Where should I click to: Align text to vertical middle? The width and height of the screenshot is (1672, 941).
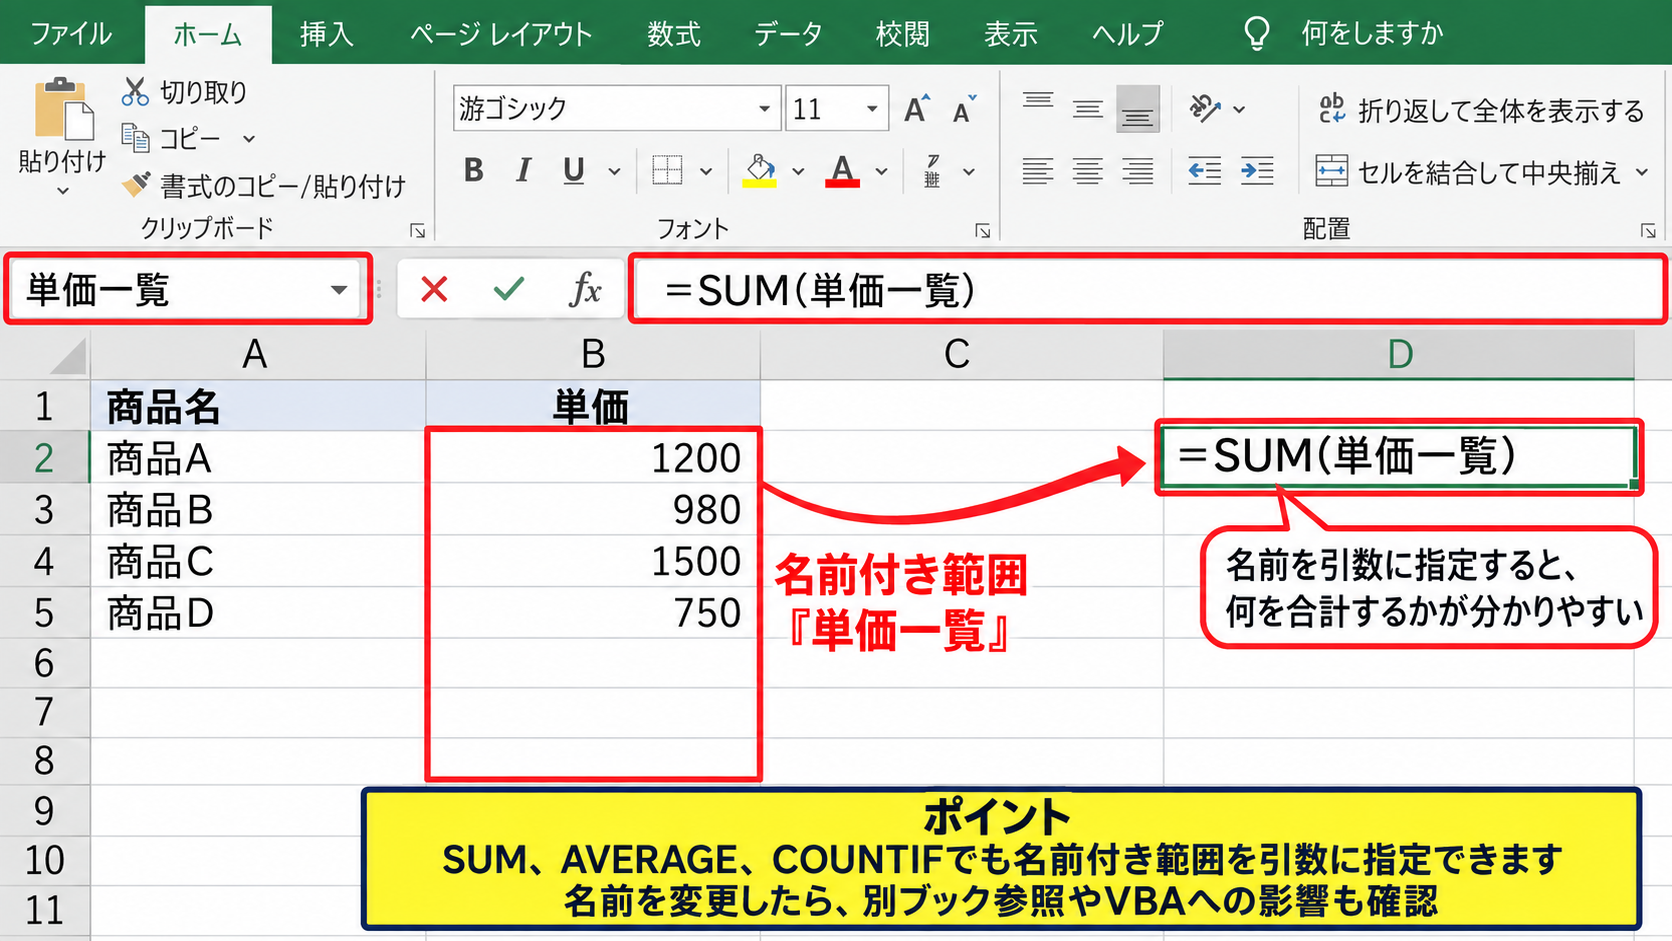tap(1088, 108)
